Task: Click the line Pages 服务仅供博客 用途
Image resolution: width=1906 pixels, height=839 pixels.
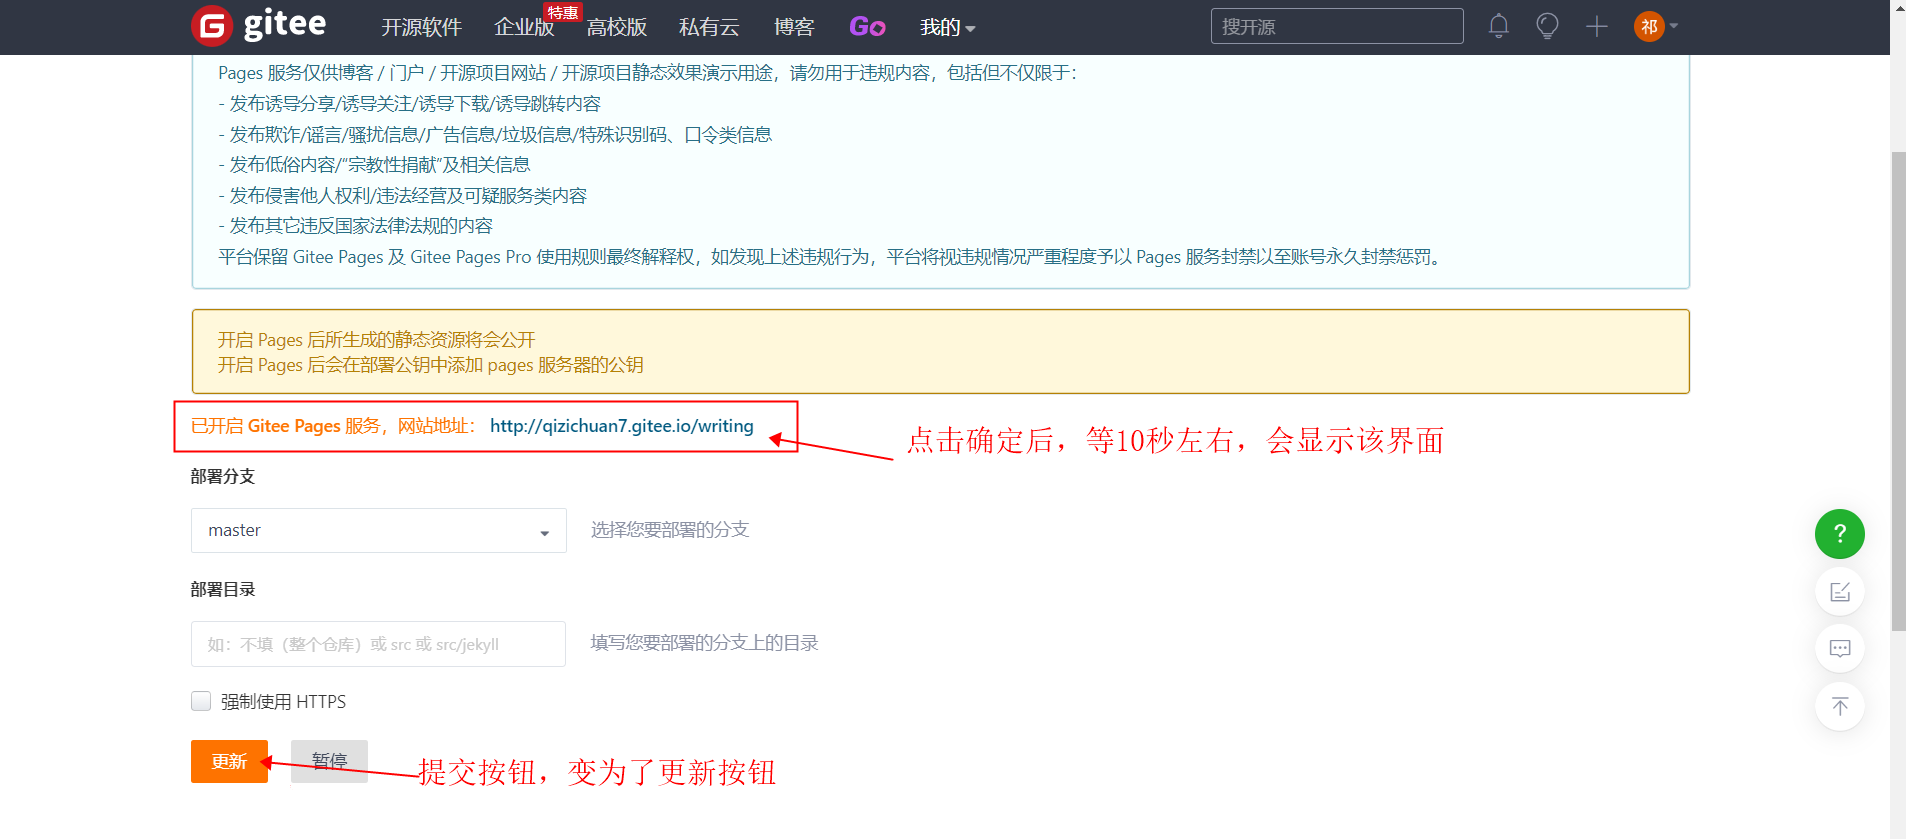Action: click(x=648, y=73)
